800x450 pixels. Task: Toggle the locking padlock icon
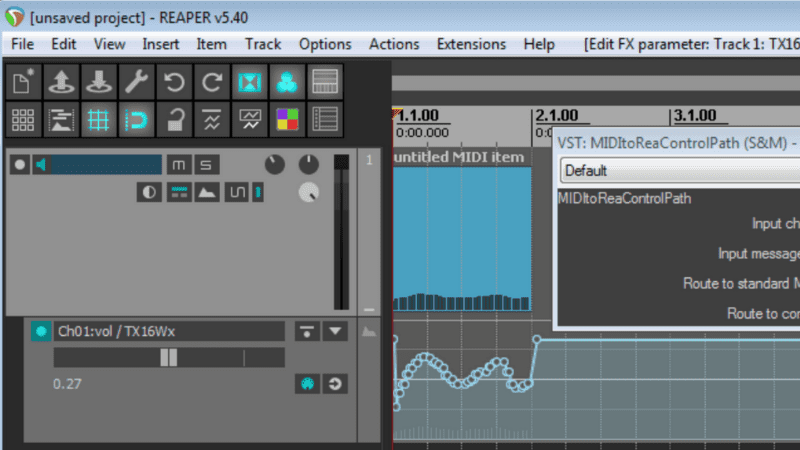174,120
